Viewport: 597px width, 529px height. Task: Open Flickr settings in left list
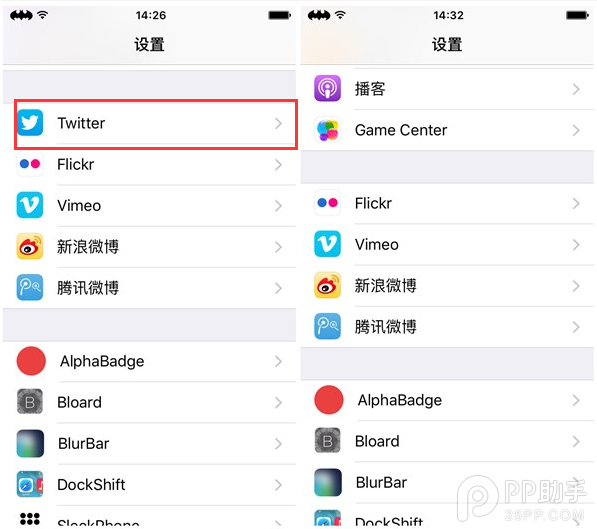[x=149, y=164]
